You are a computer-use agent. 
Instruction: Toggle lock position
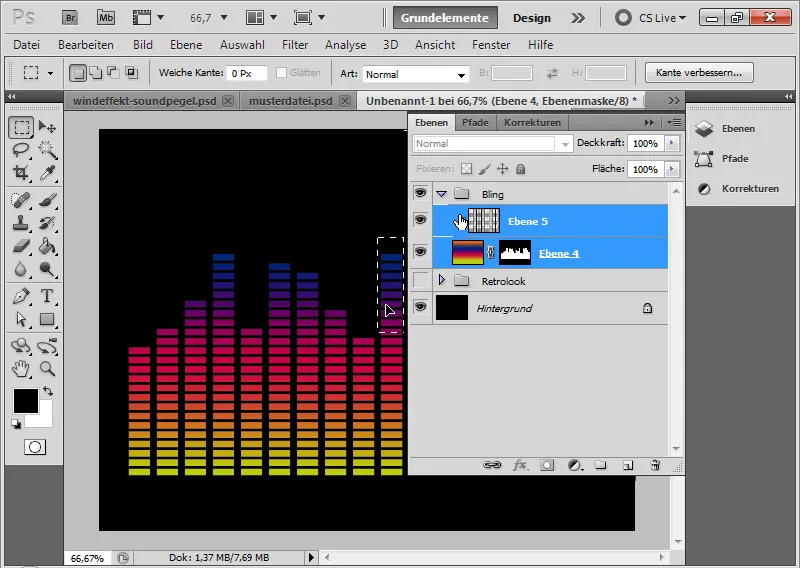click(x=503, y=169)
